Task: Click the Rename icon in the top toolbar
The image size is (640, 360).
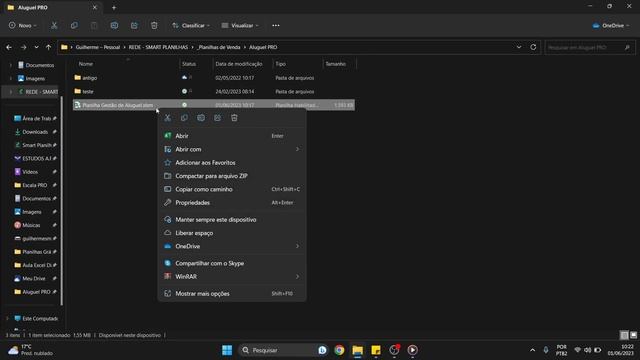Action: click(x=114, y=25)
